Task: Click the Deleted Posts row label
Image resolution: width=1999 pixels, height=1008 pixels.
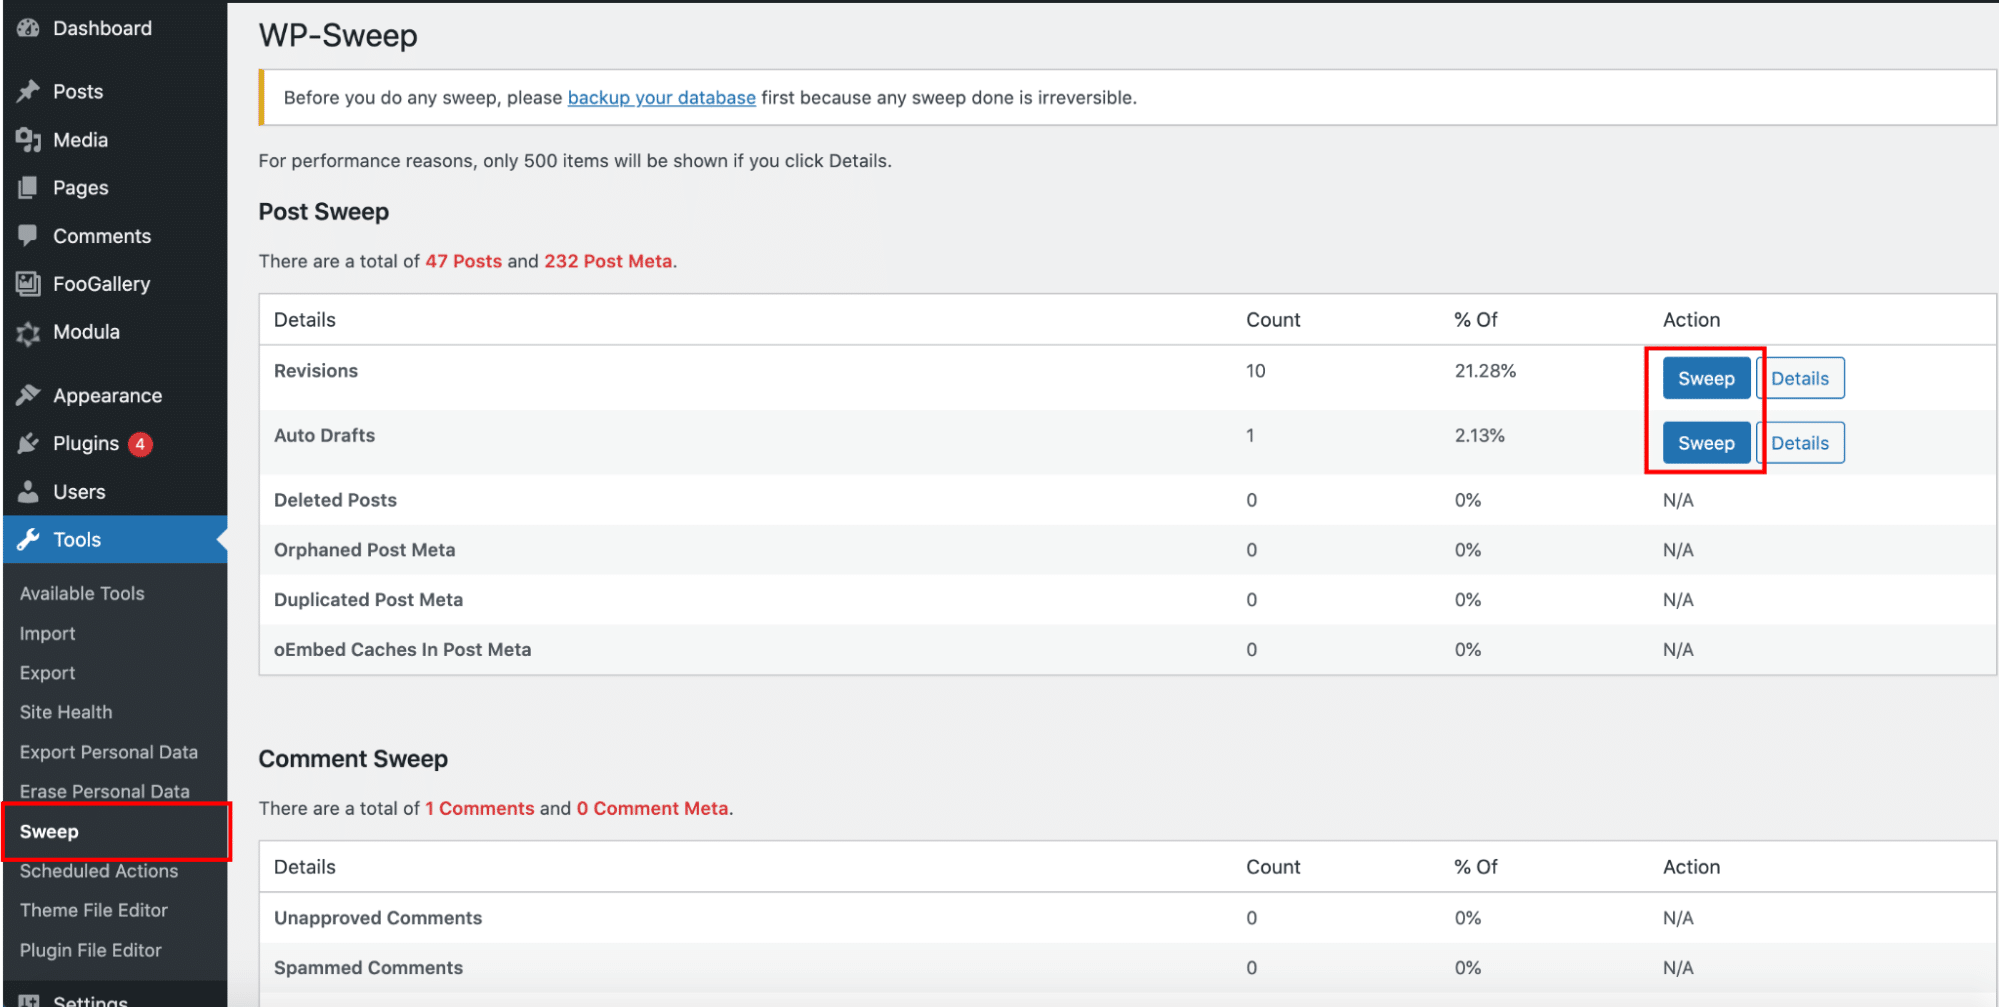Action: click(x=335, y=500)
